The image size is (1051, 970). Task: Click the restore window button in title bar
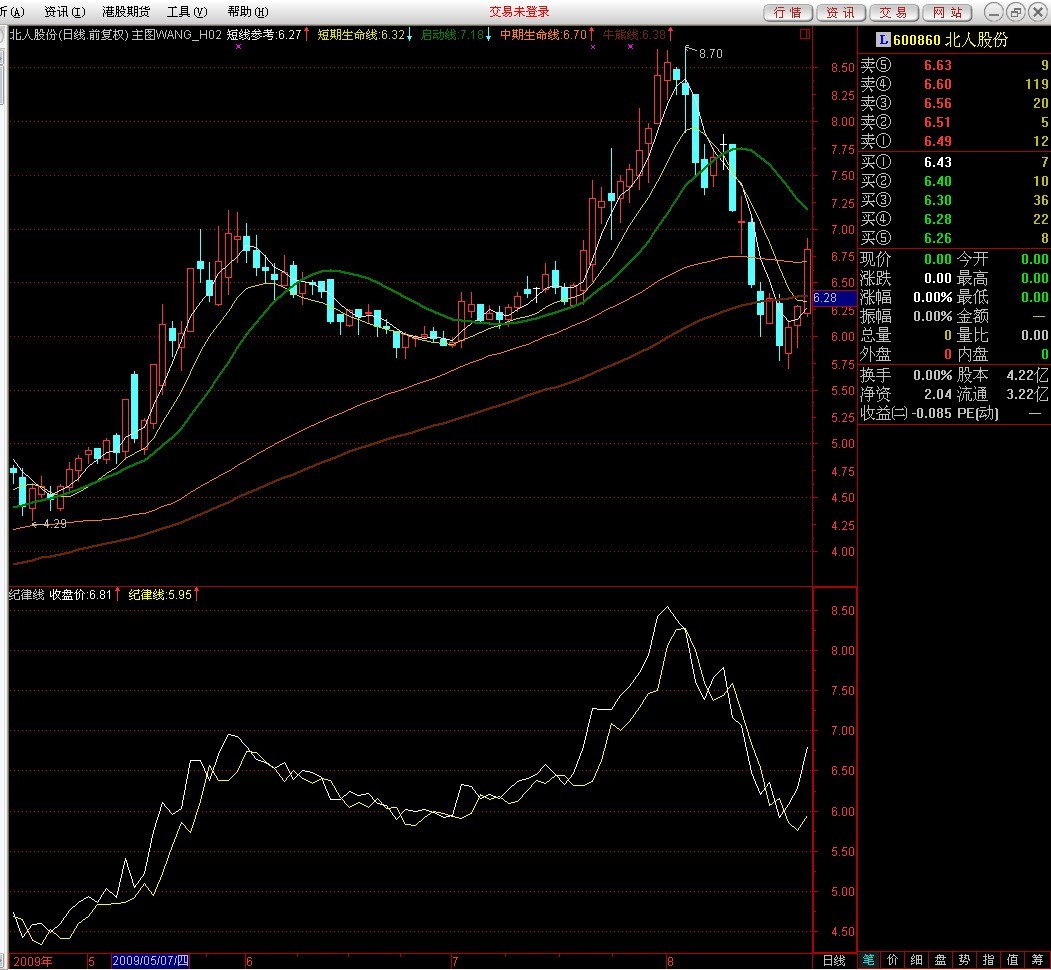pos(1015,12)
